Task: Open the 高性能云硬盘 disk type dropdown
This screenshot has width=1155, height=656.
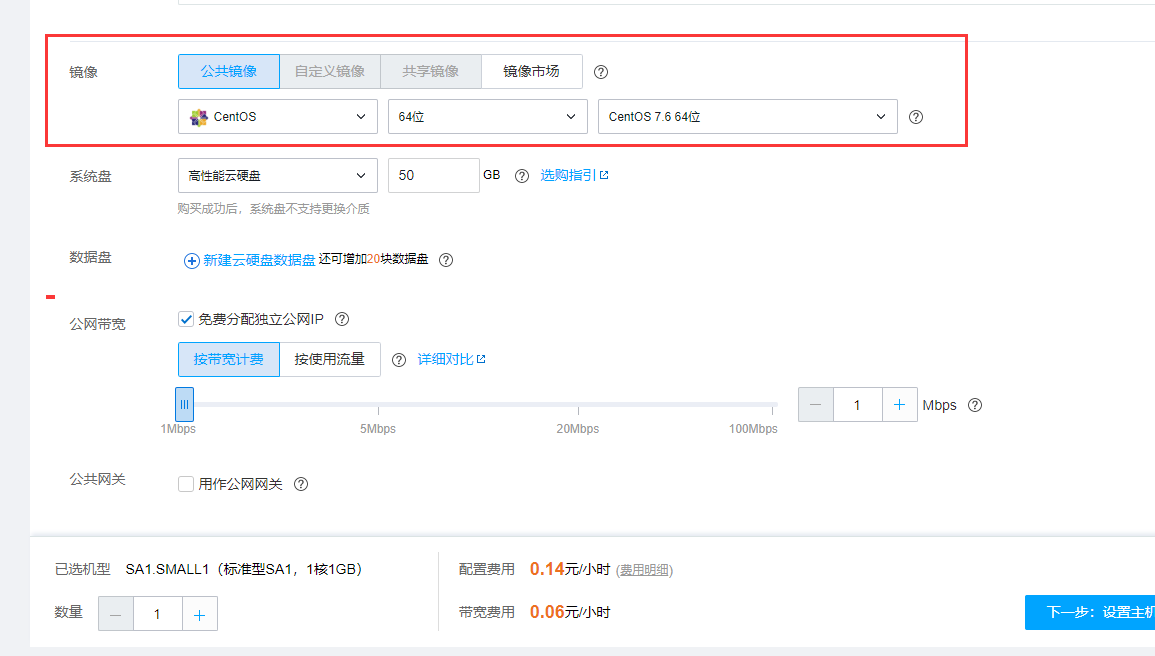Action: tap(276, 175)
